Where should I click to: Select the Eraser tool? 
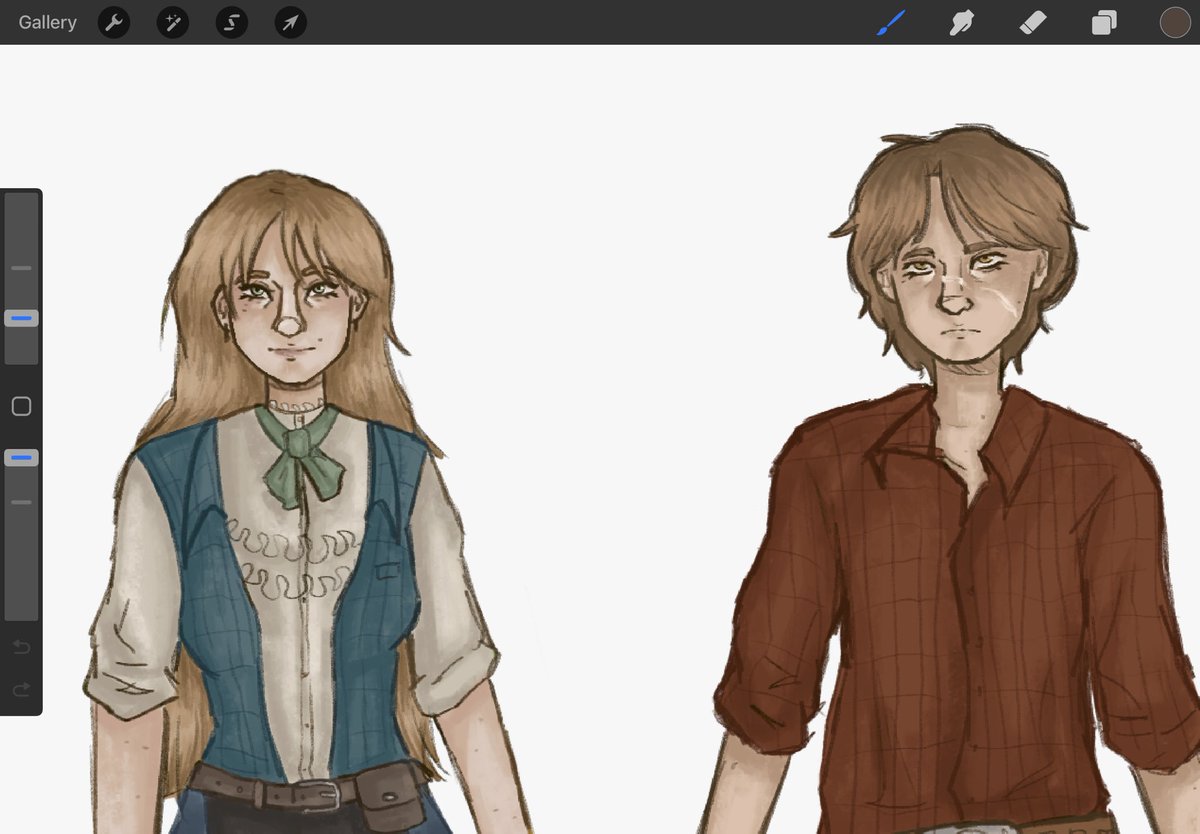point(1033,22)
